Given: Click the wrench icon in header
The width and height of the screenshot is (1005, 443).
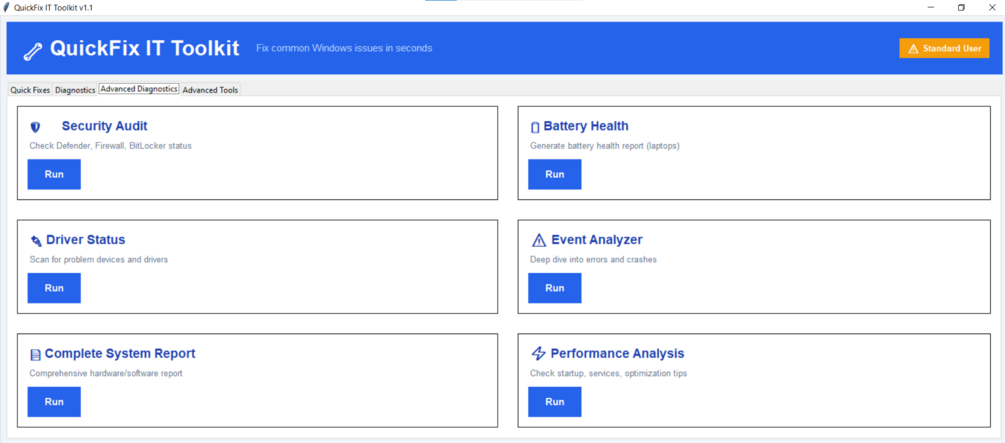Looking at the screenshot, I should click(x=33, y=50).
